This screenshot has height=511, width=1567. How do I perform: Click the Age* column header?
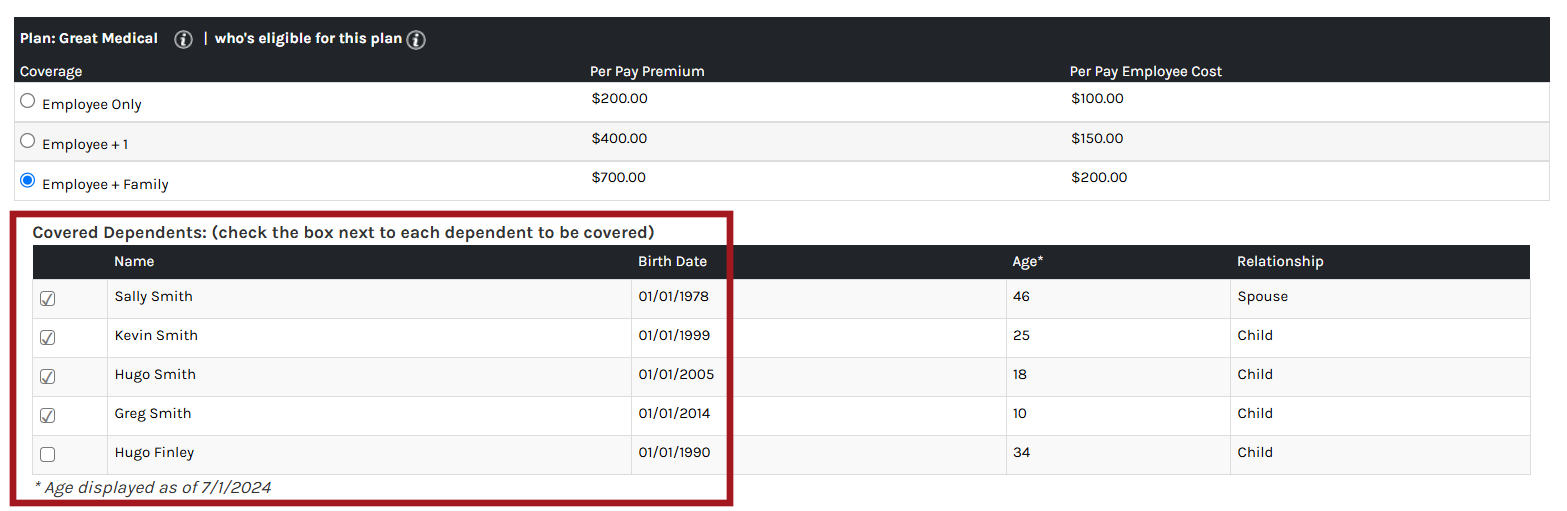point(1028,262)
